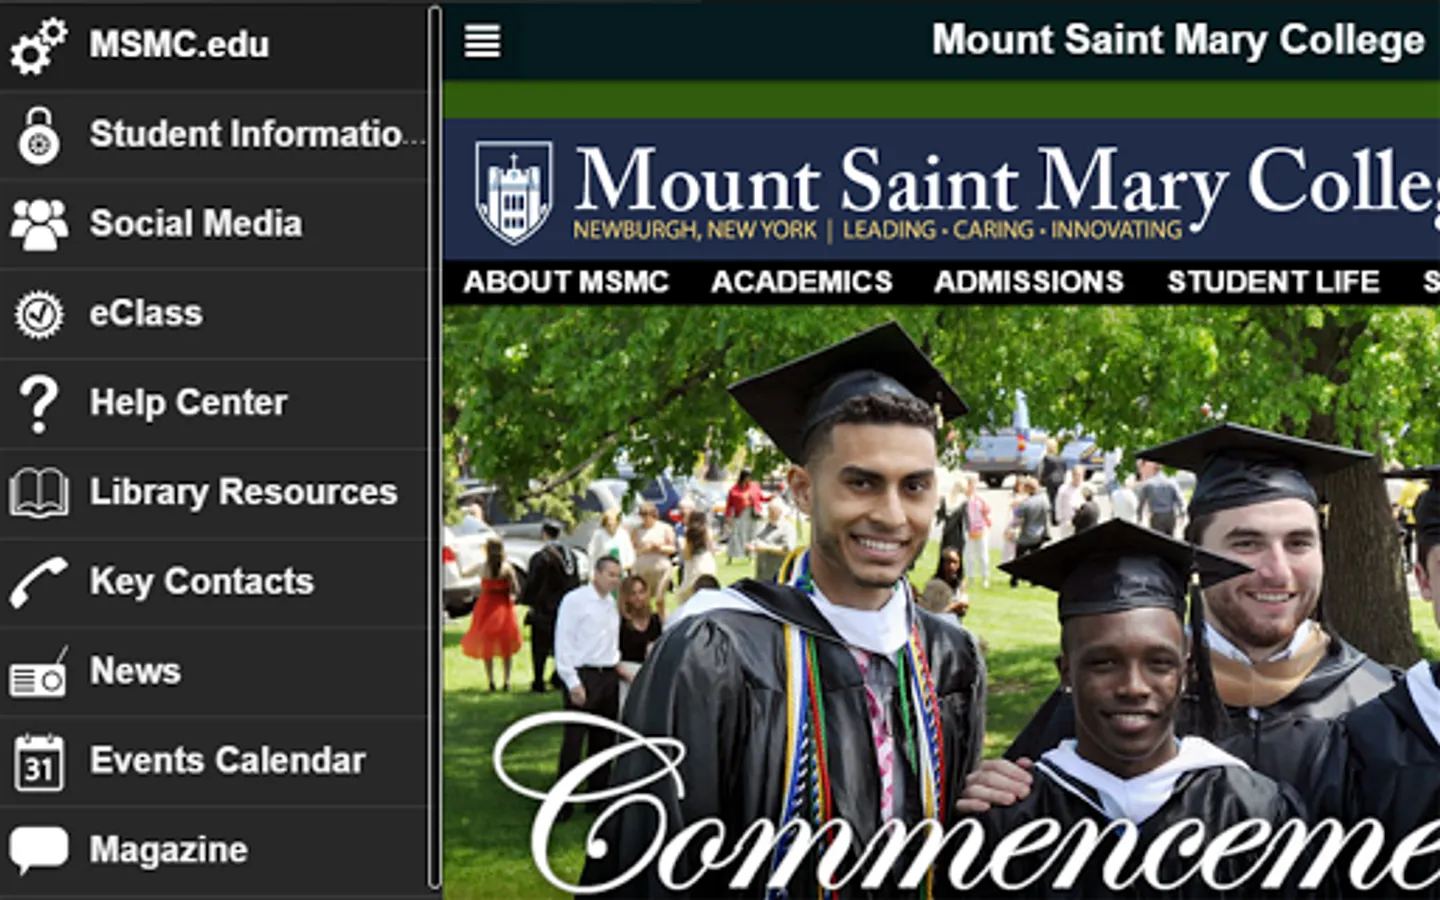Click the checkmark badge icon for eClass
The width and height of the screenshot is (1440, 900).
point(39,314)
